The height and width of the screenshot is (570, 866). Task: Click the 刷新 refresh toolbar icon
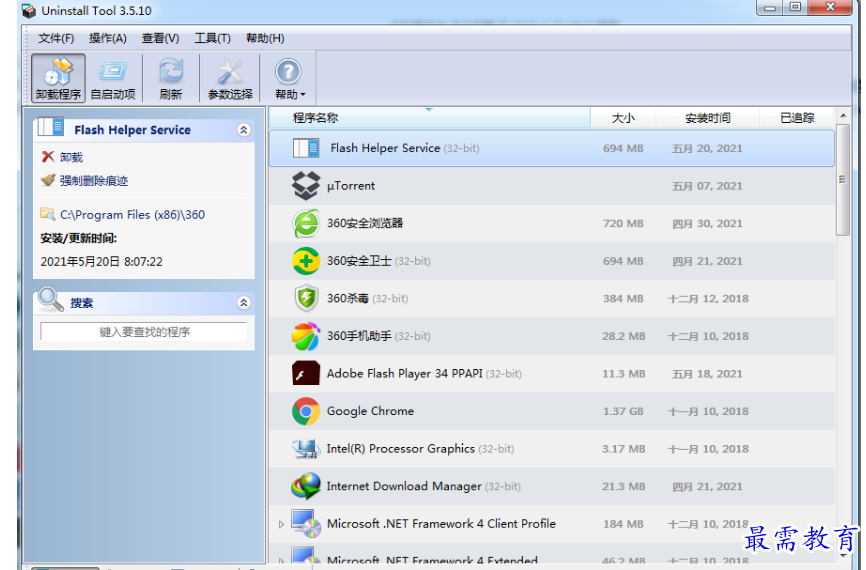(x=171, y=78)
